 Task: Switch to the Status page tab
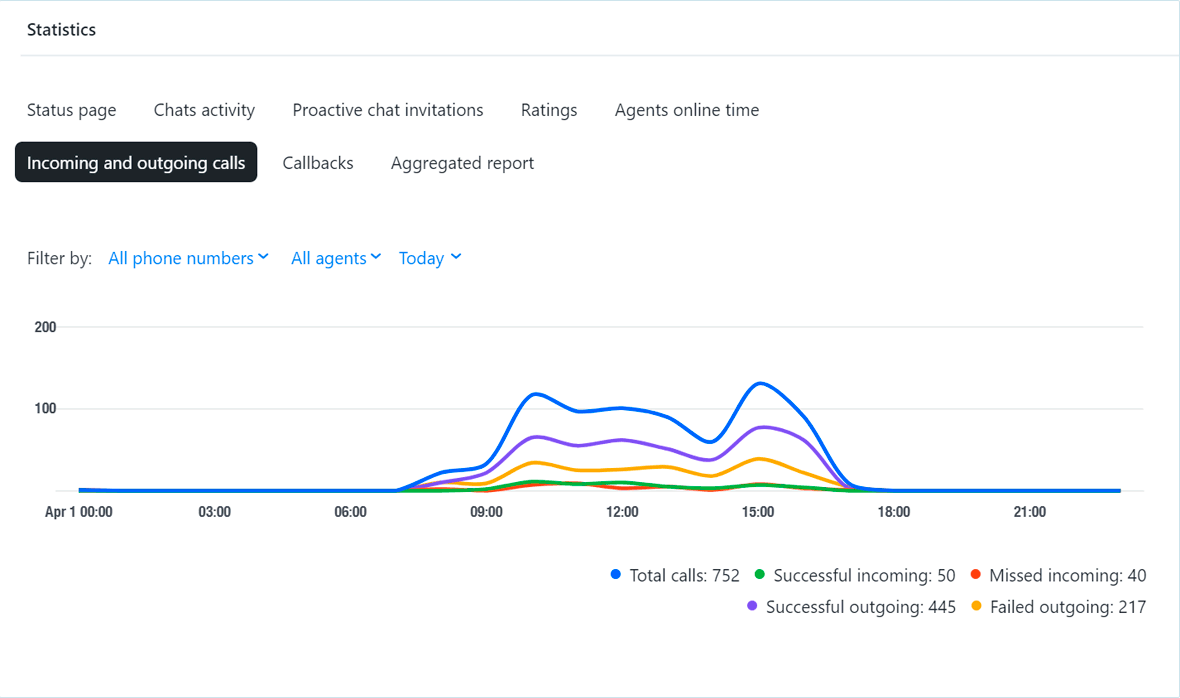coord(71,110)
